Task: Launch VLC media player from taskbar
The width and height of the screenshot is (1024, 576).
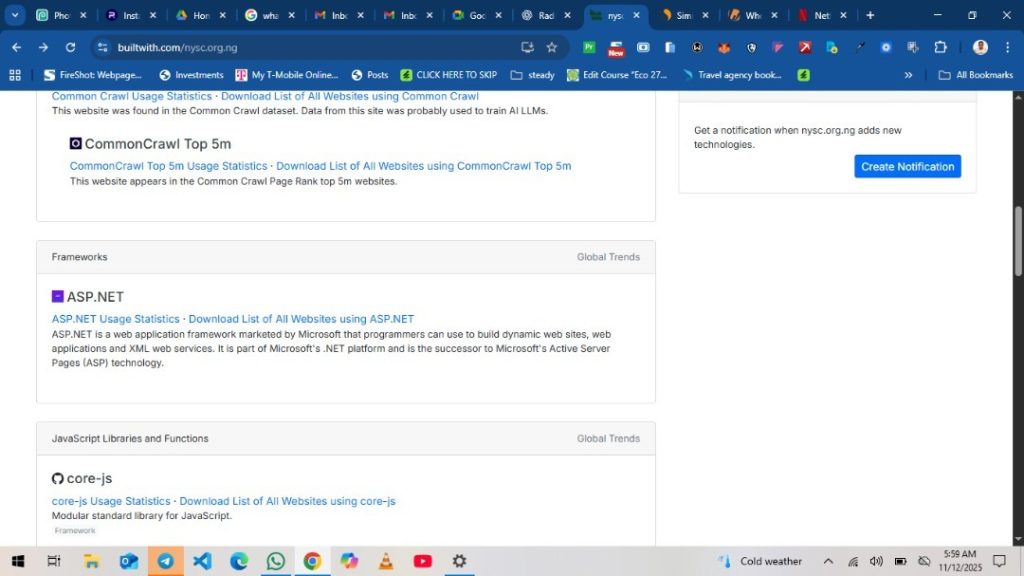Action: tap(386, 561)
